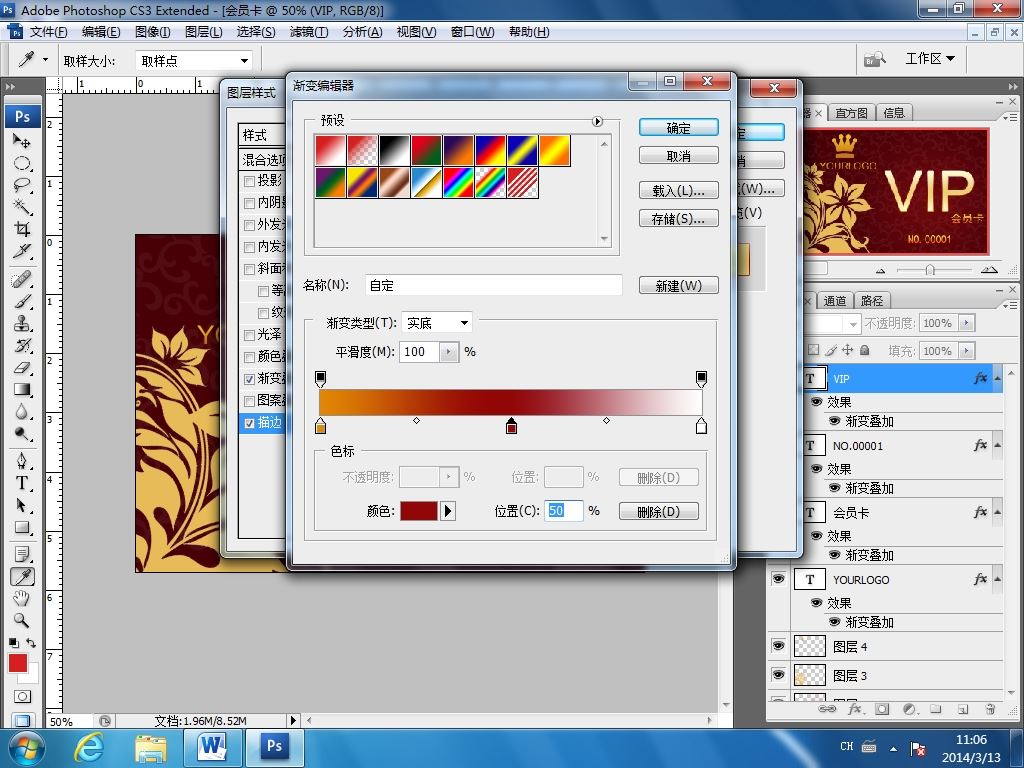Toggle the 描边 stroke checkbox
This screenshot has width=1024, height=768.
[249, 423]
